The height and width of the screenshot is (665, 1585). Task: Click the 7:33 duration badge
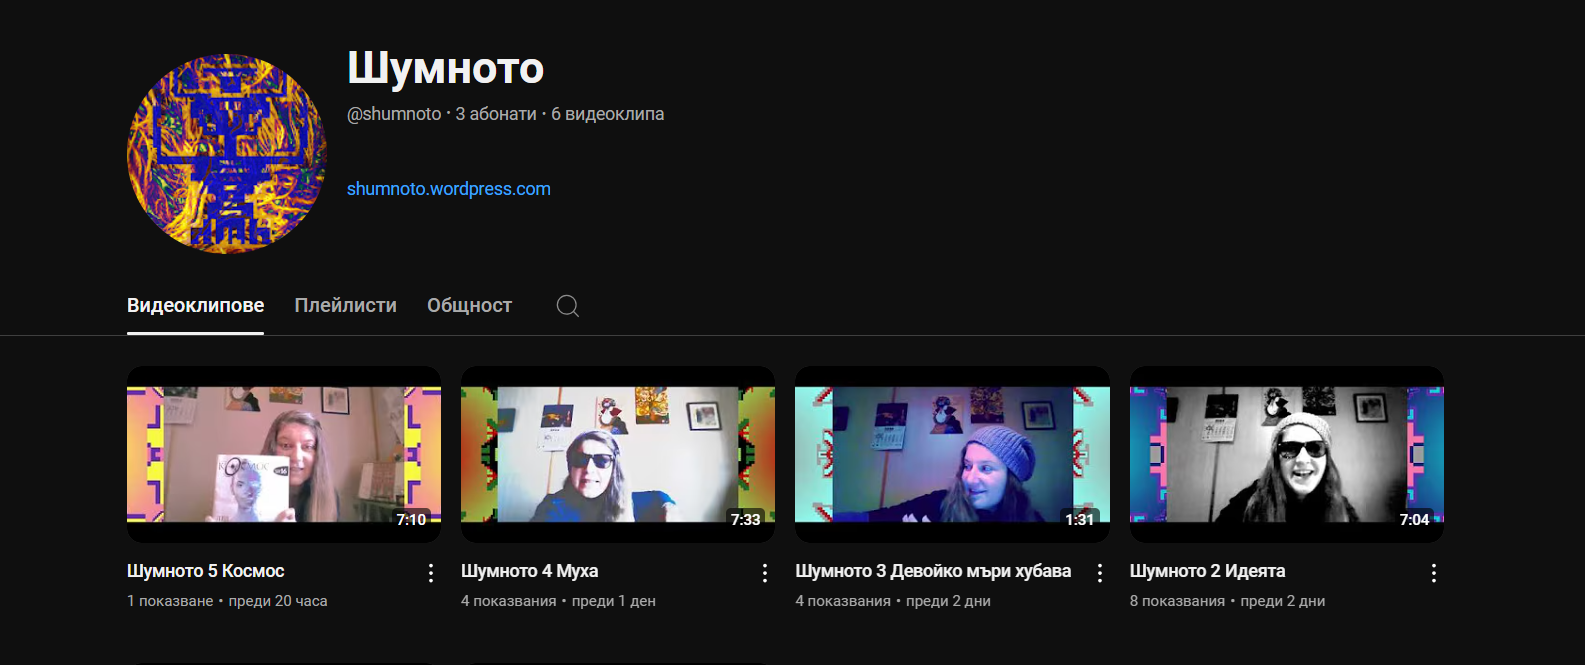pos(745,519)
